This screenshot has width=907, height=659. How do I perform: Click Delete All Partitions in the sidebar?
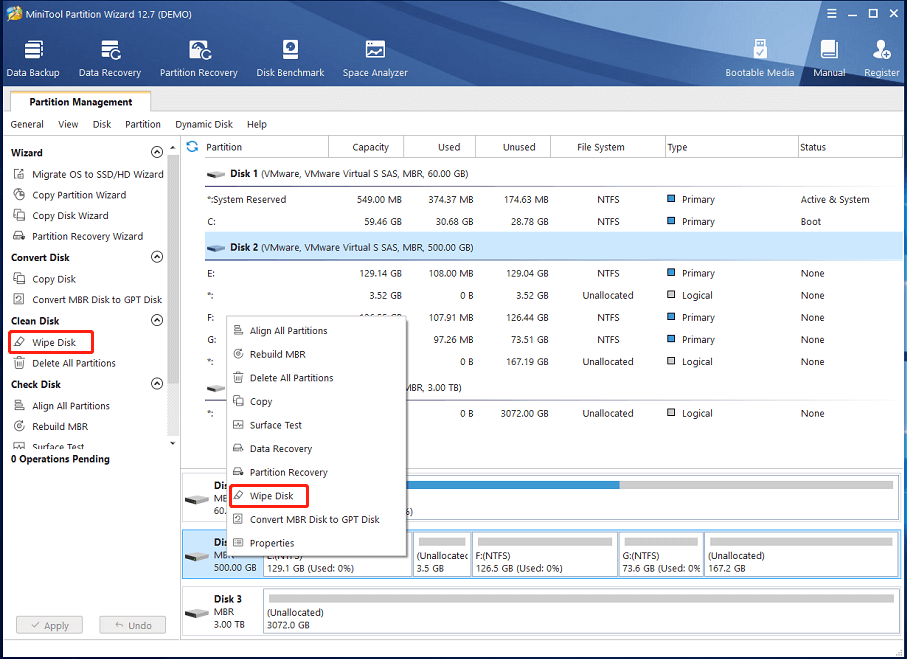pos(64,363)
